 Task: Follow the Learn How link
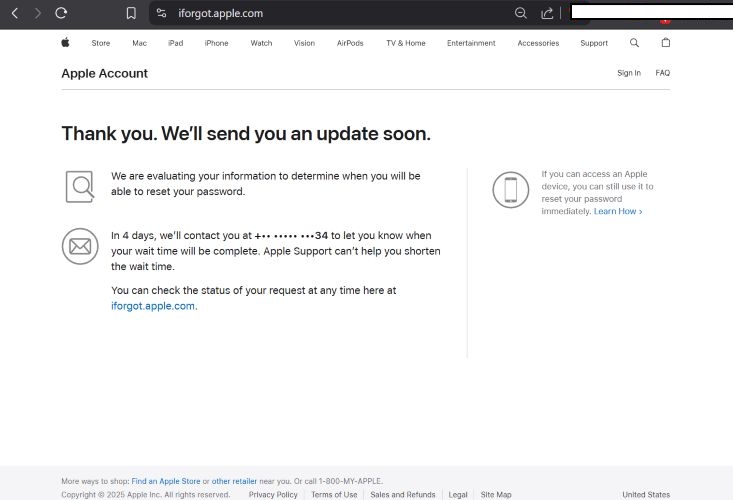coord(618,212)
